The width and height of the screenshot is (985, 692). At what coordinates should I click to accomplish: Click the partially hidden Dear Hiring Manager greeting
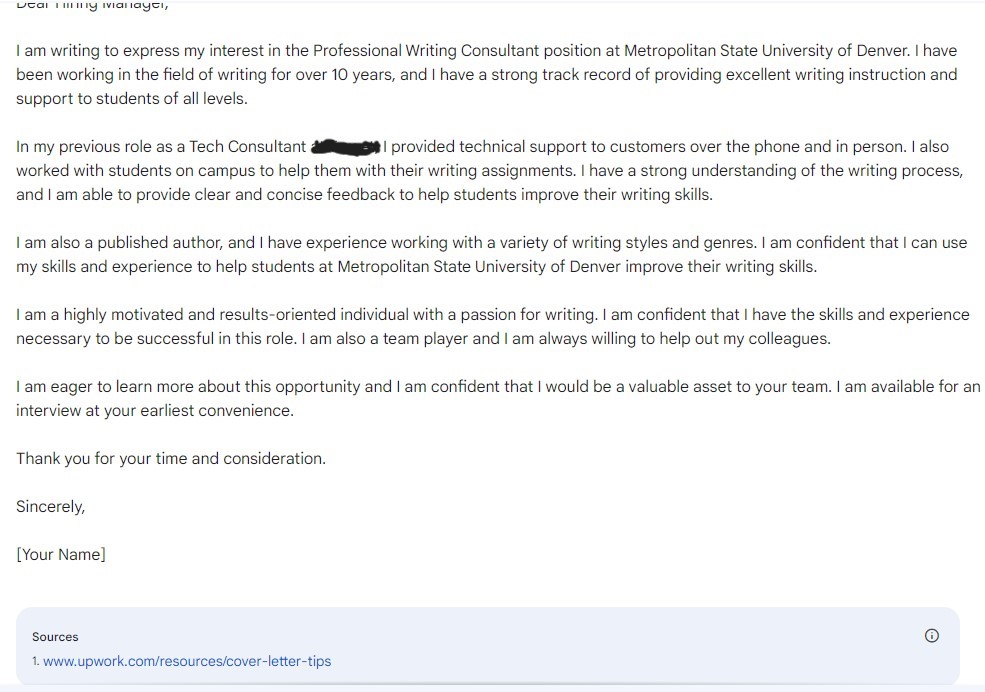[92, 5]
